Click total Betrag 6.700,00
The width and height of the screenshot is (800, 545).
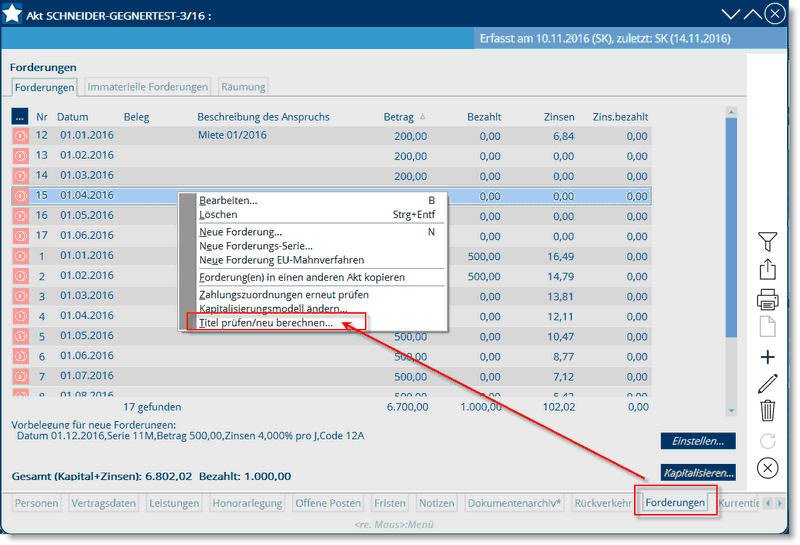pos(408,407)
